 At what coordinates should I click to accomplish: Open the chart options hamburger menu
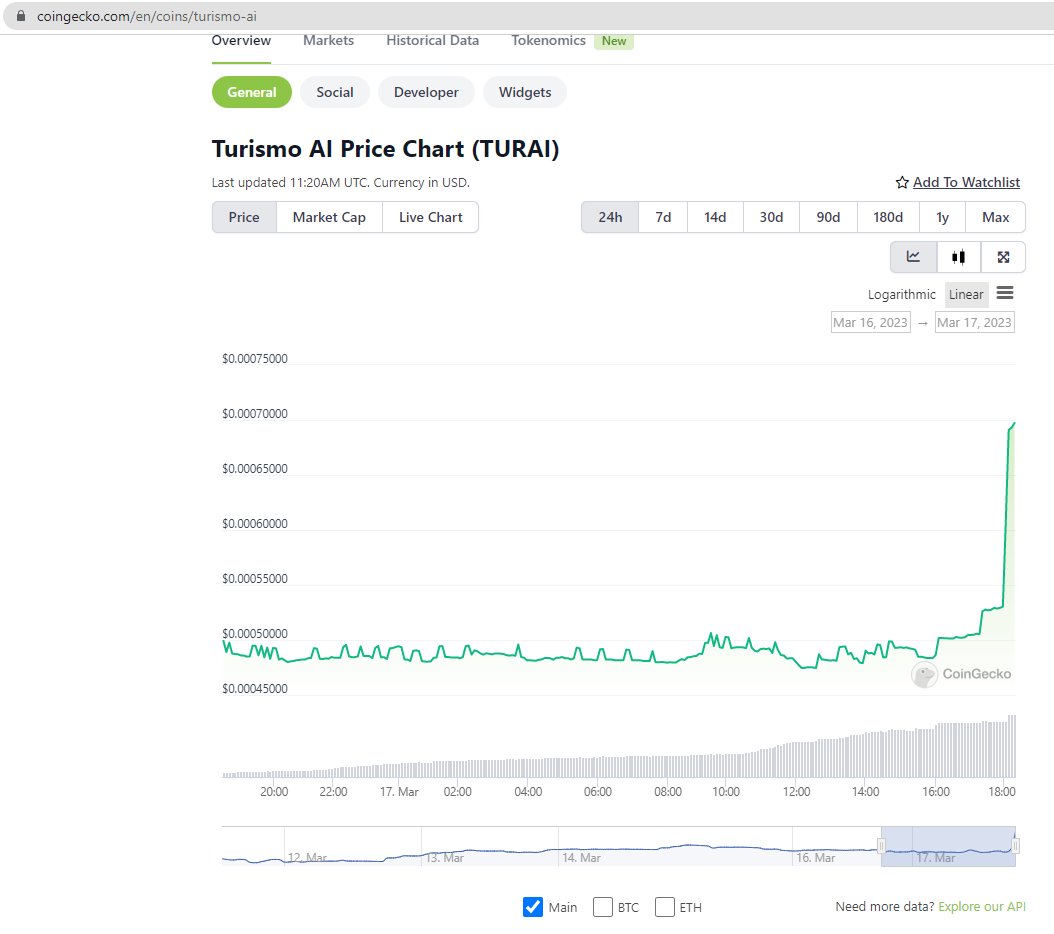(x=1005, y=293)
